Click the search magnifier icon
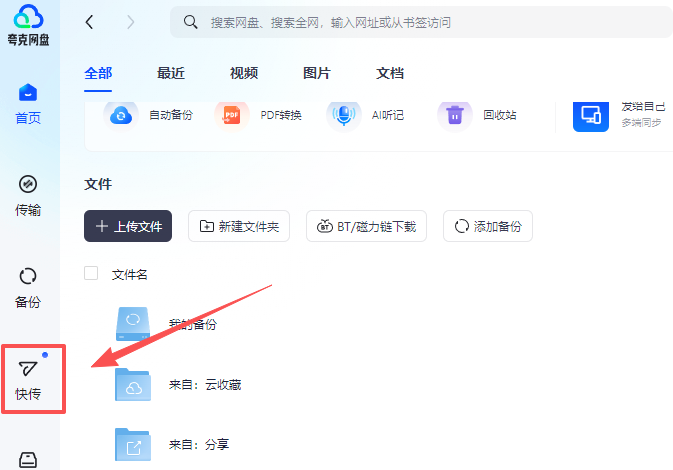 (191, 22)
